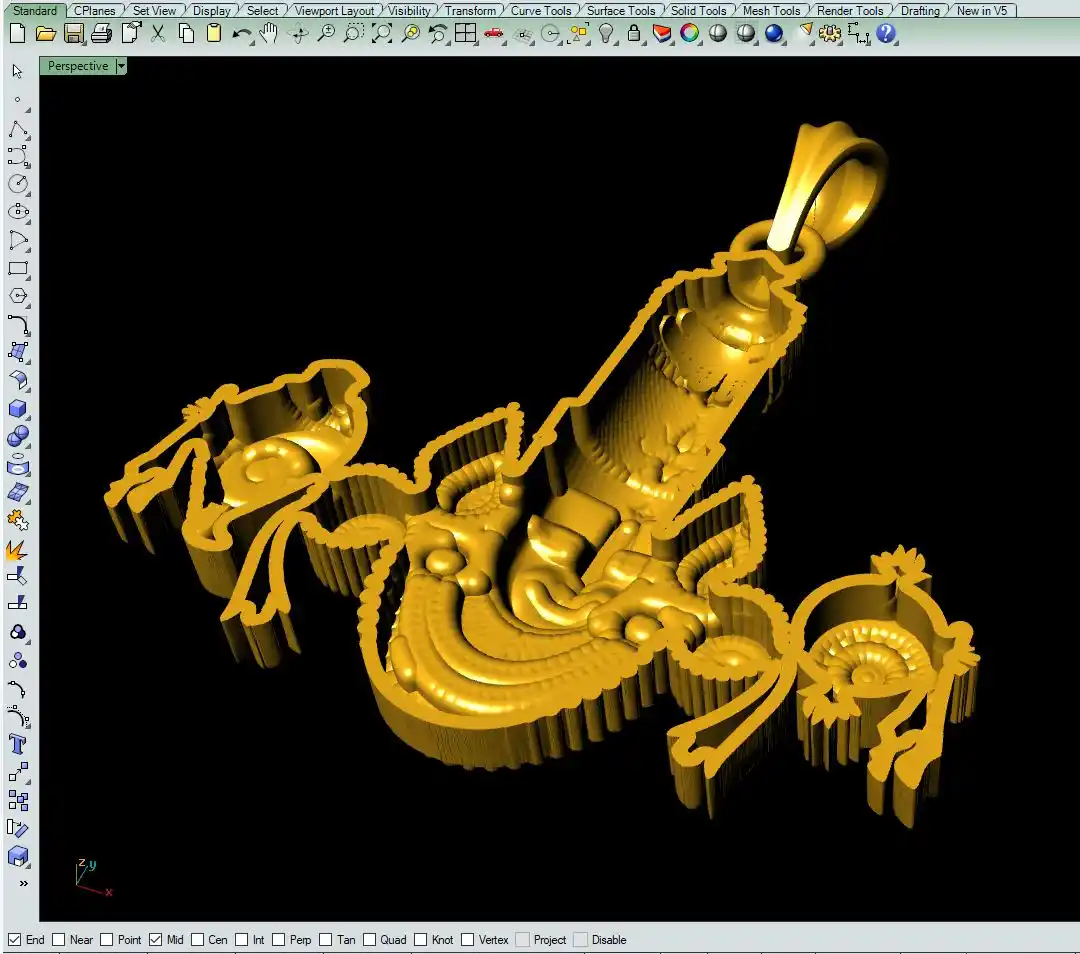1080x954 pixels.
Task: Expand the sidebar overflow chevron
Action: point(23,883)
